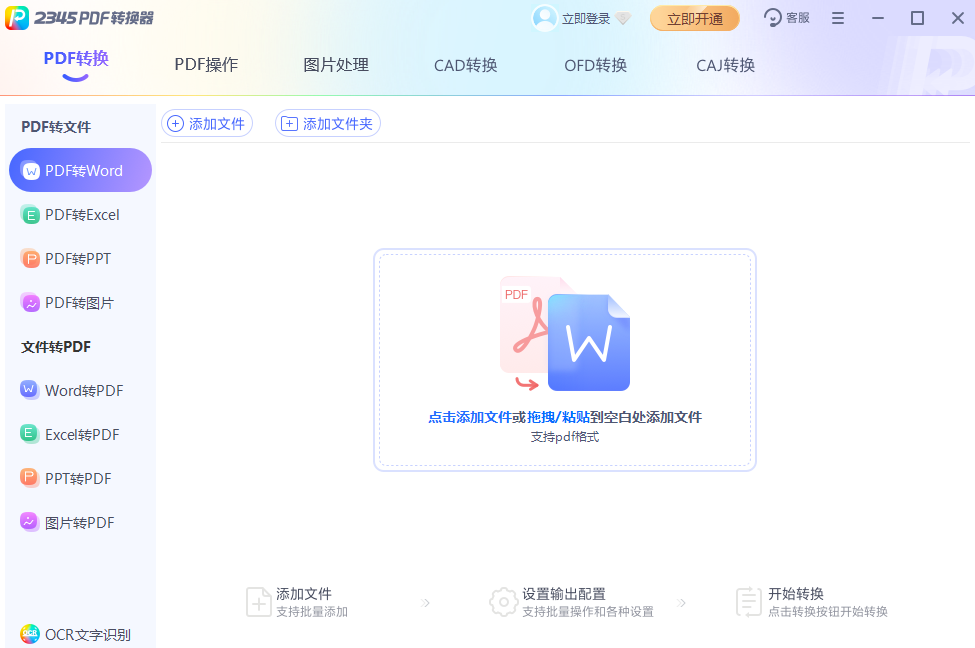Minimize the converter window
Viewport: 975px width, 648px height.
878,19
